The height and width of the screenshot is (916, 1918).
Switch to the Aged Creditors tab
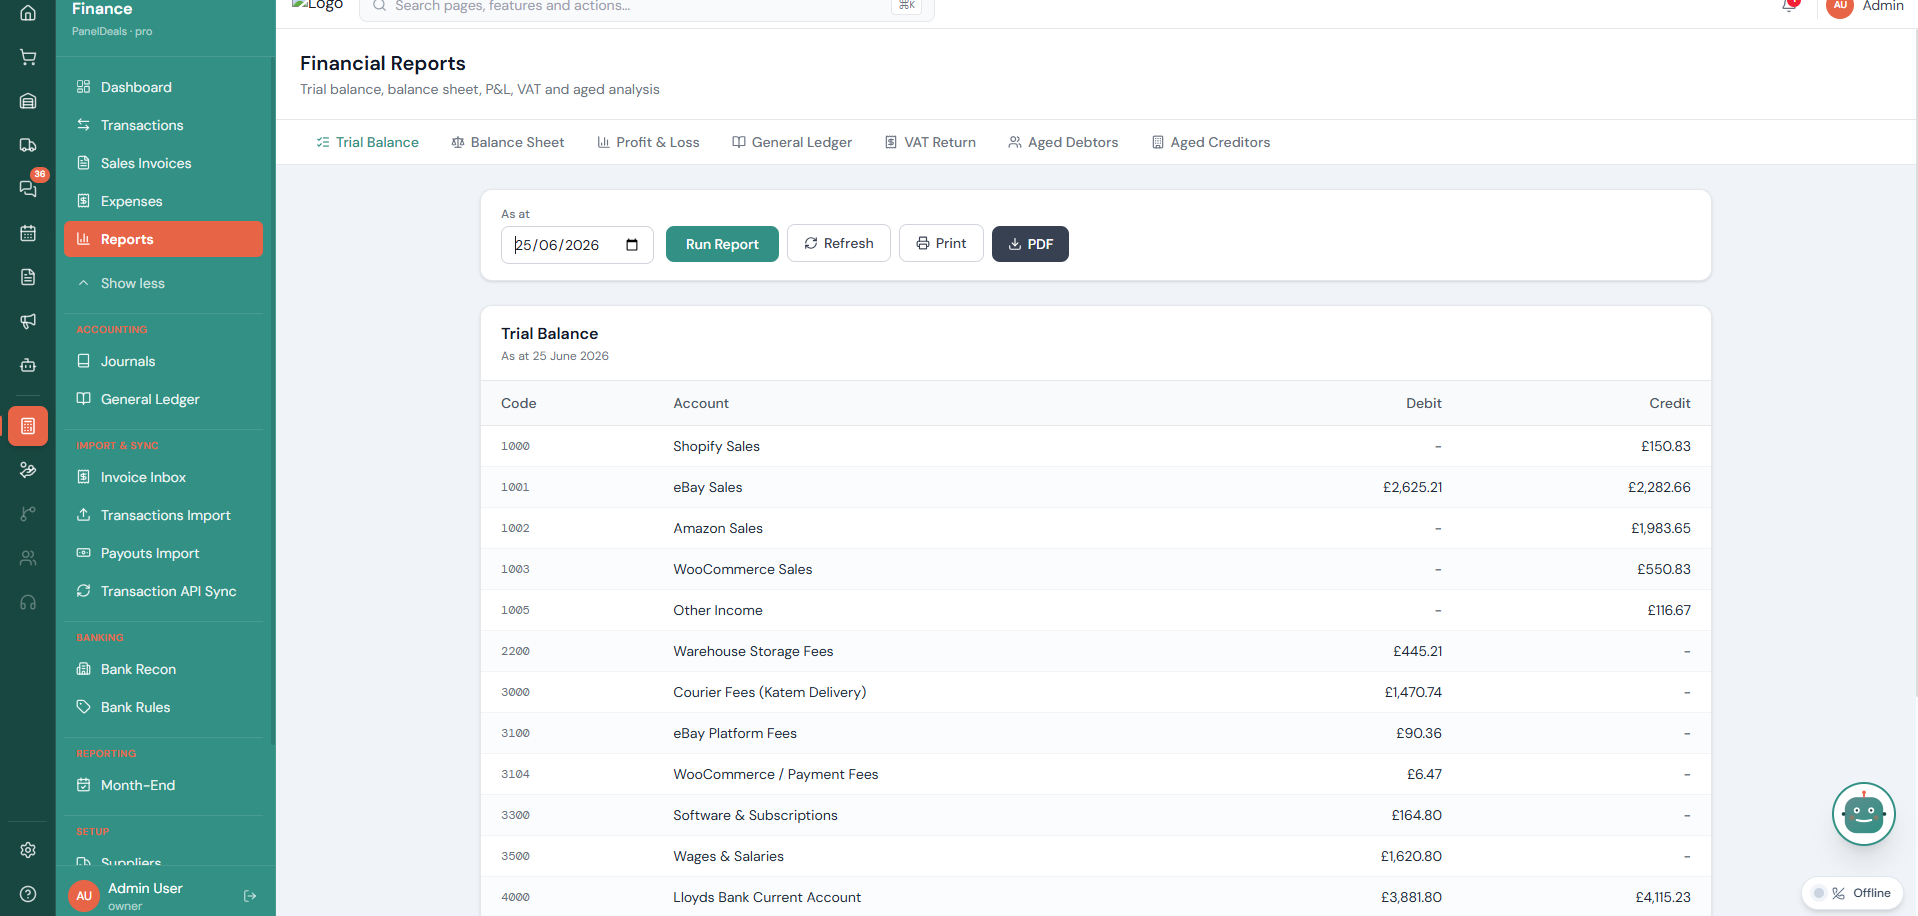pyautogui.click(x=1211, y=142)
